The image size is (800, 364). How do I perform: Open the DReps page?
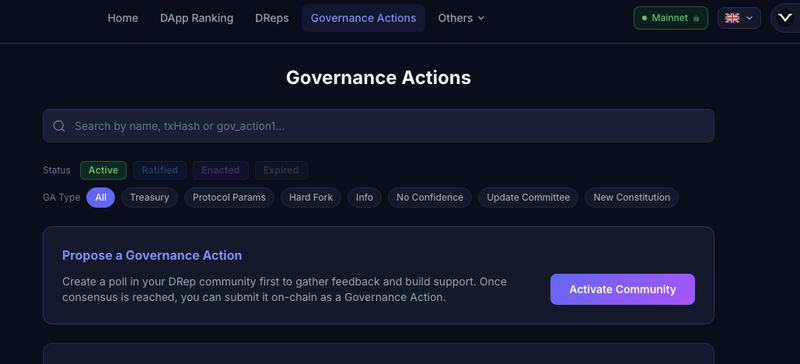(272, 18)
